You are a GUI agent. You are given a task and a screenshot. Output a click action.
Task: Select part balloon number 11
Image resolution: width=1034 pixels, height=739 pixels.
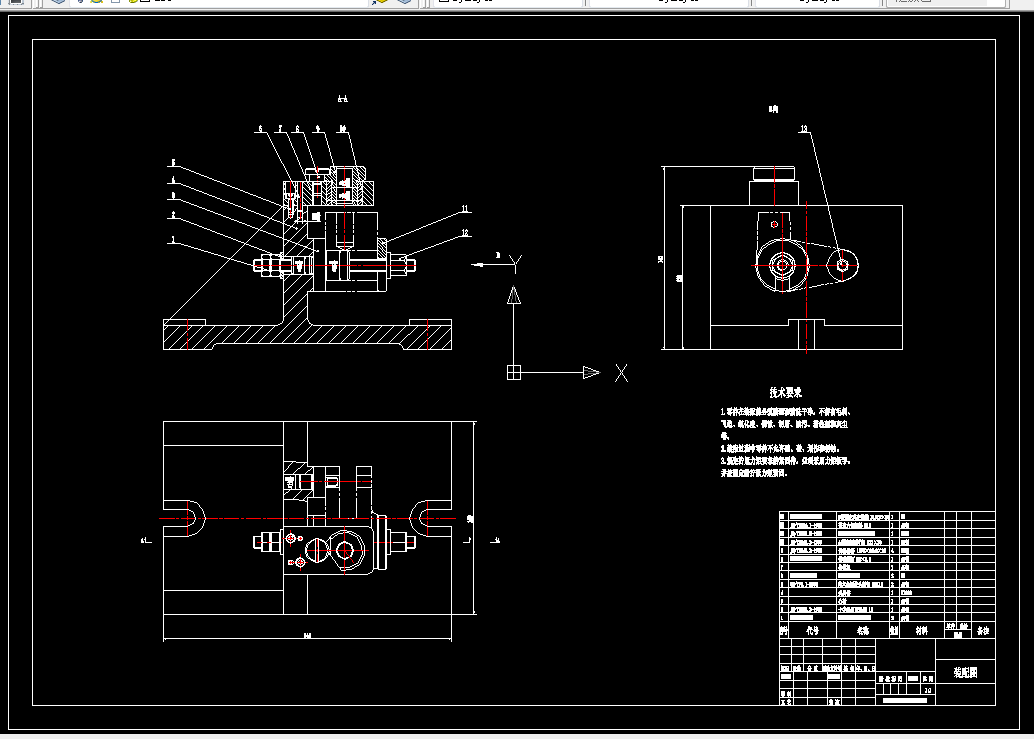[x=465, y=209]
